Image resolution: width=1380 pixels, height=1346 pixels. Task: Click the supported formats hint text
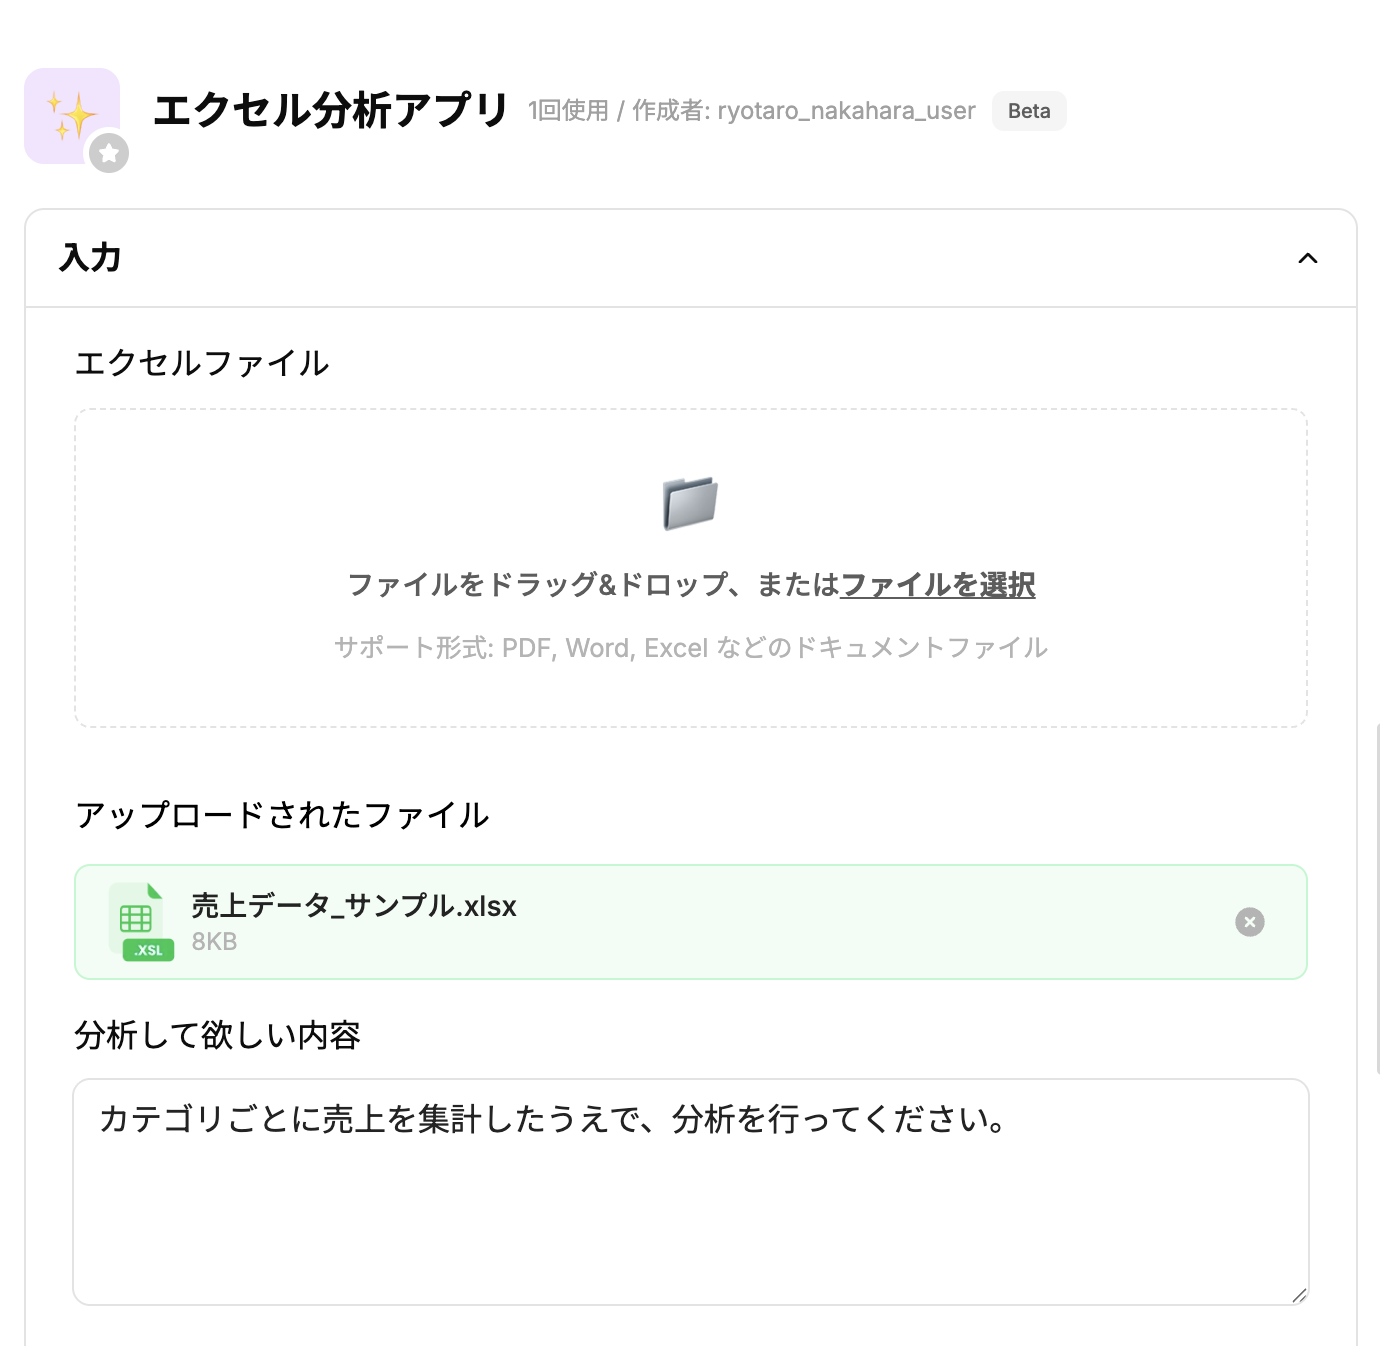point(690,648)
